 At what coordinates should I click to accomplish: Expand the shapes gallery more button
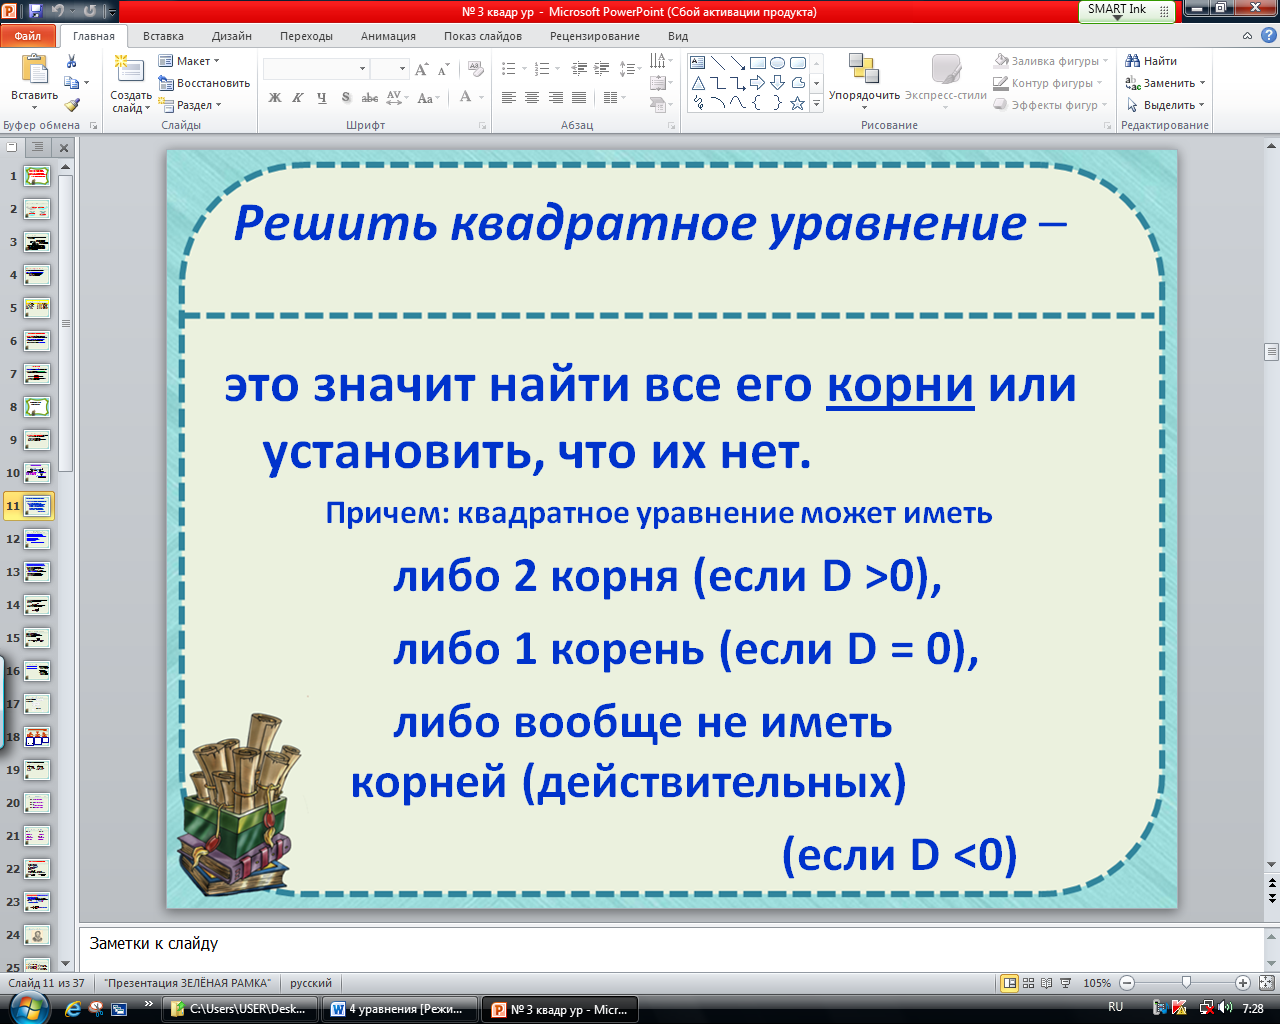816,103
